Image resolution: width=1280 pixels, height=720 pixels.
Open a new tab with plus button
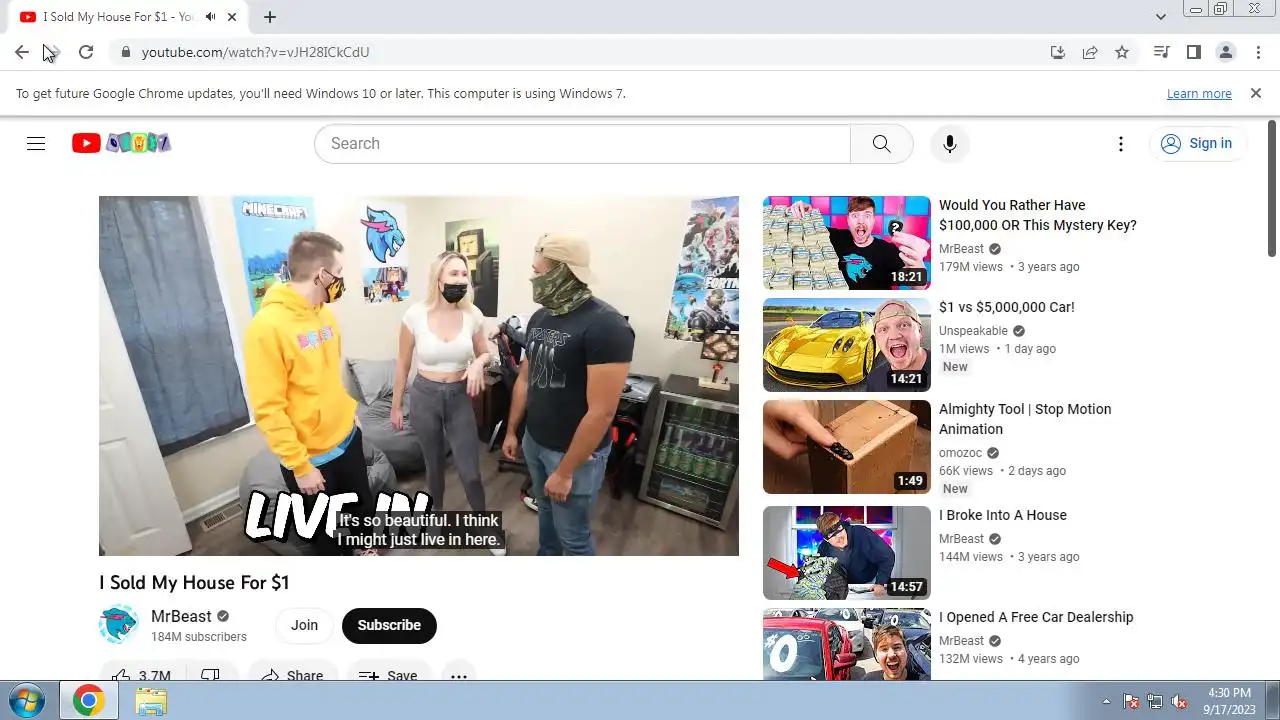(270, 17)
